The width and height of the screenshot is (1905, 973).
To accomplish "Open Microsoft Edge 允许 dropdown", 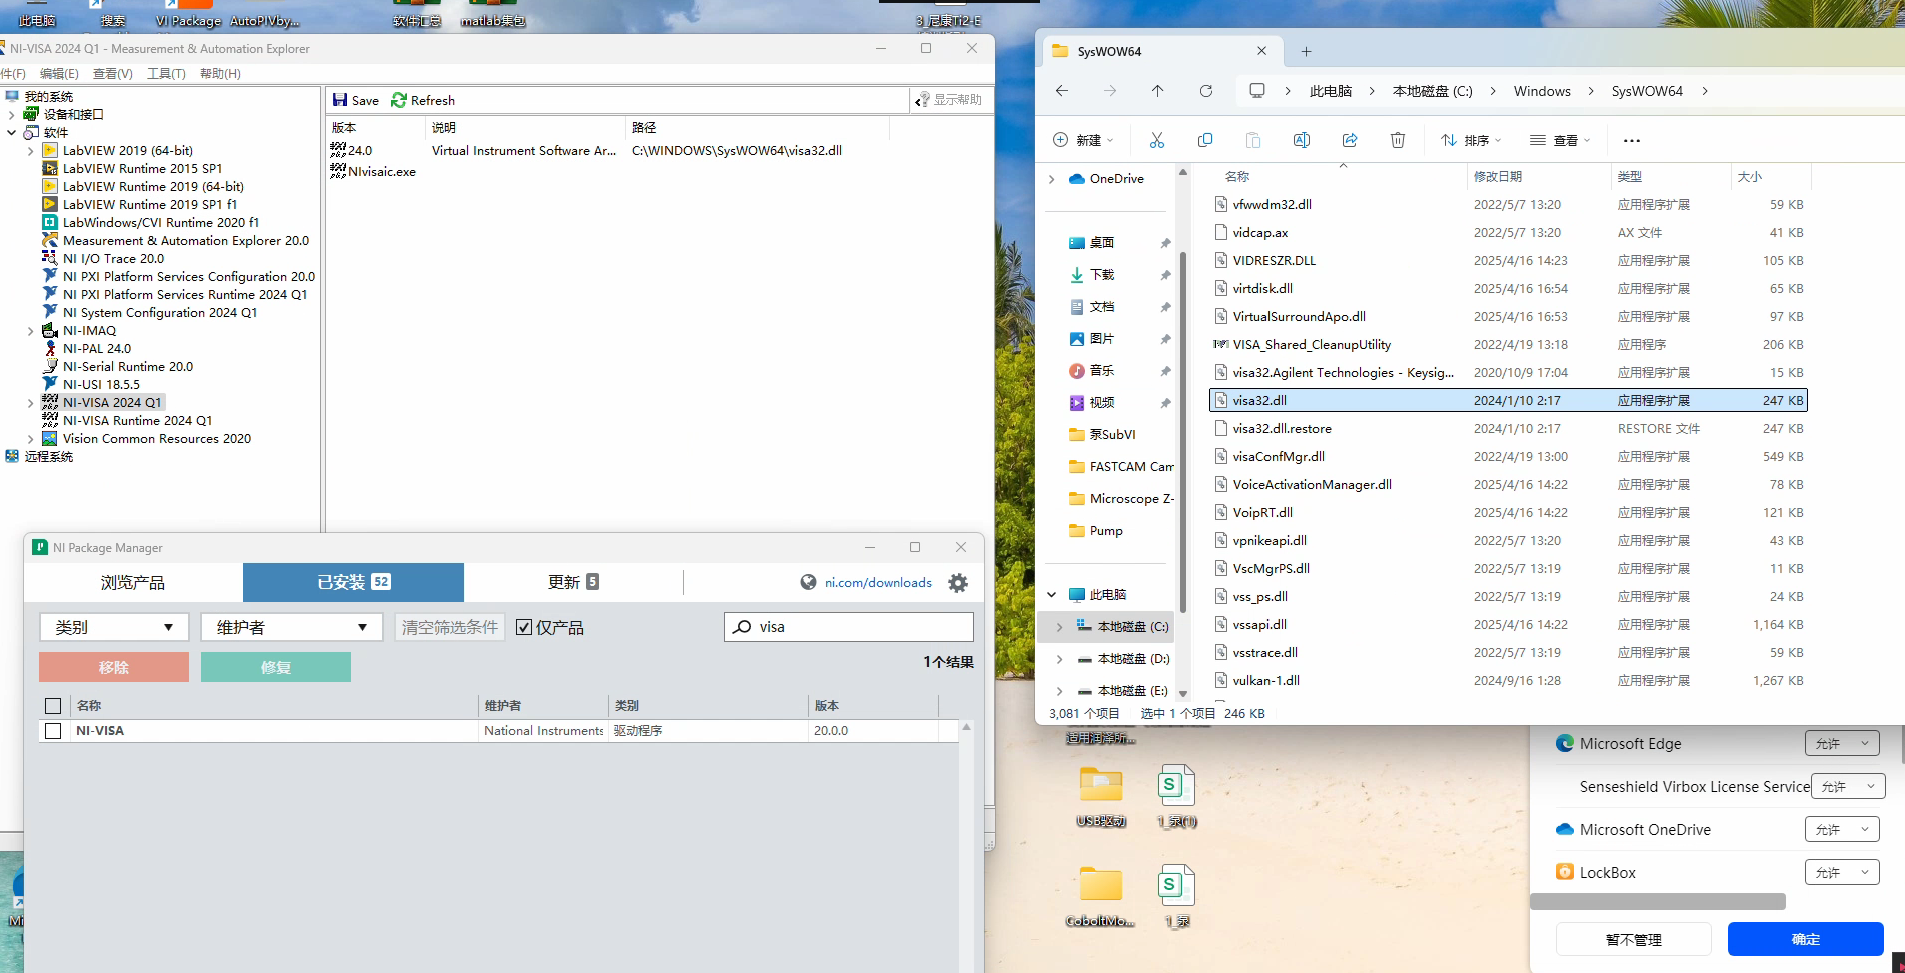I will pyautogui.click(x=1842, y=743).
